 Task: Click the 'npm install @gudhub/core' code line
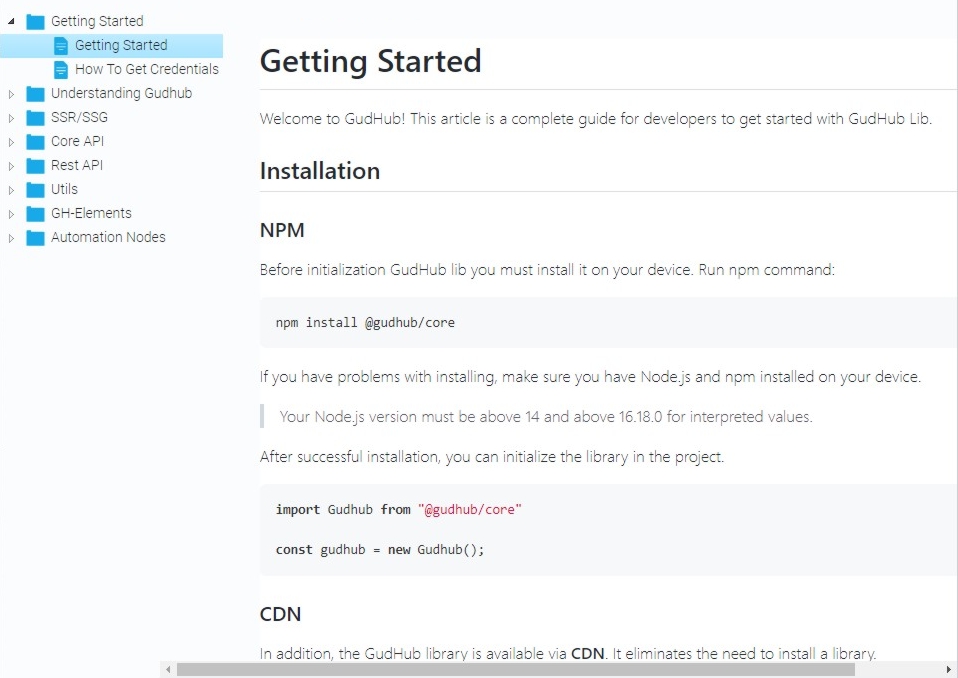point(365,323)
